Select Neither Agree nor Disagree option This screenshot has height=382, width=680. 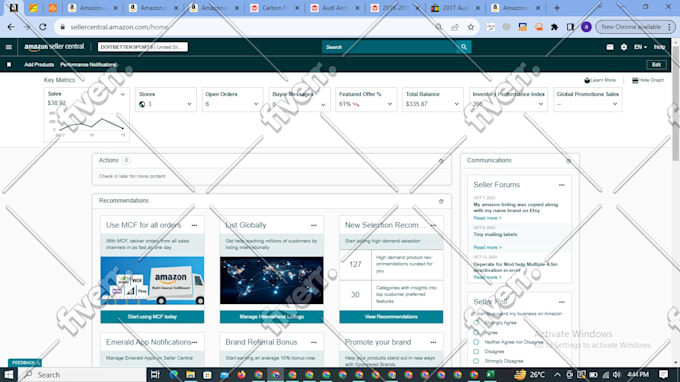pos(476,342)
